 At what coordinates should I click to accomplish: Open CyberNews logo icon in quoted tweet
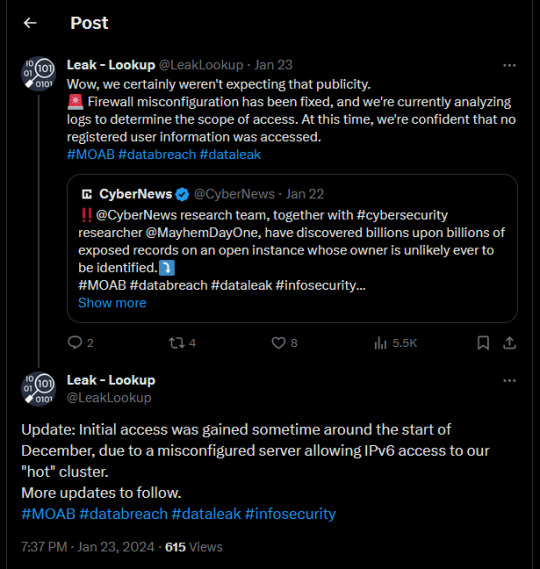coord(87,194)
